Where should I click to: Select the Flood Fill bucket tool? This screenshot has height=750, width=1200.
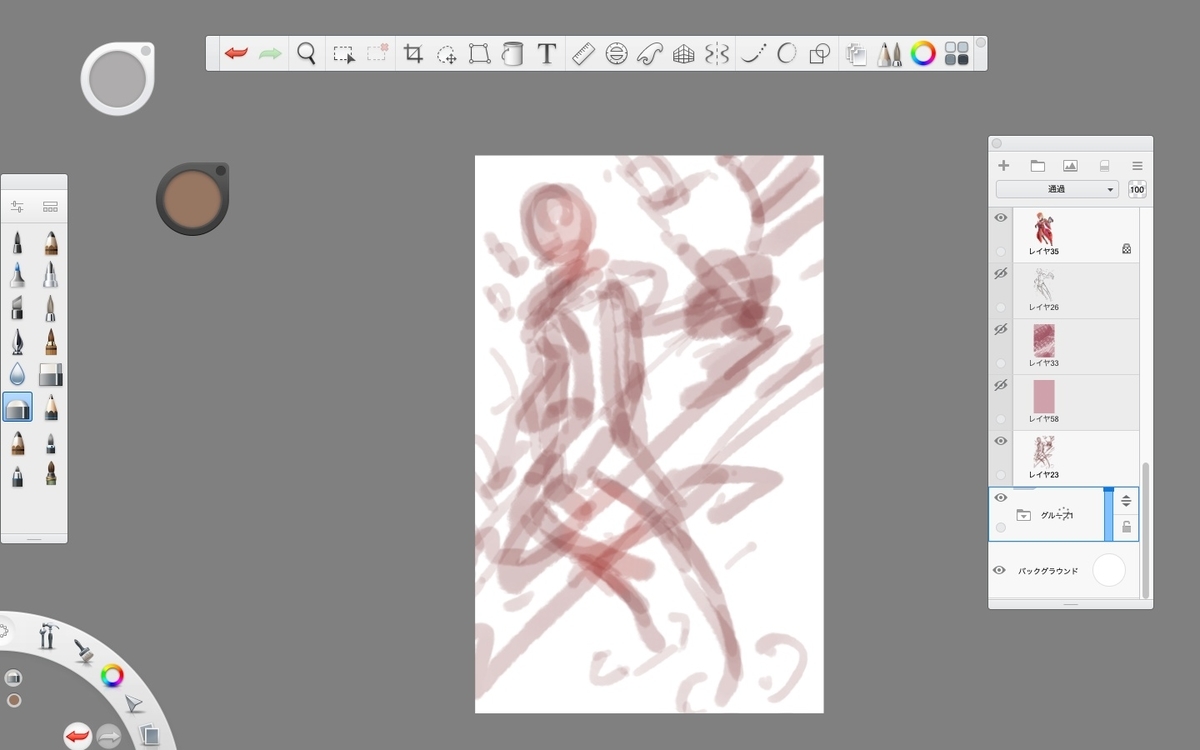512,54
